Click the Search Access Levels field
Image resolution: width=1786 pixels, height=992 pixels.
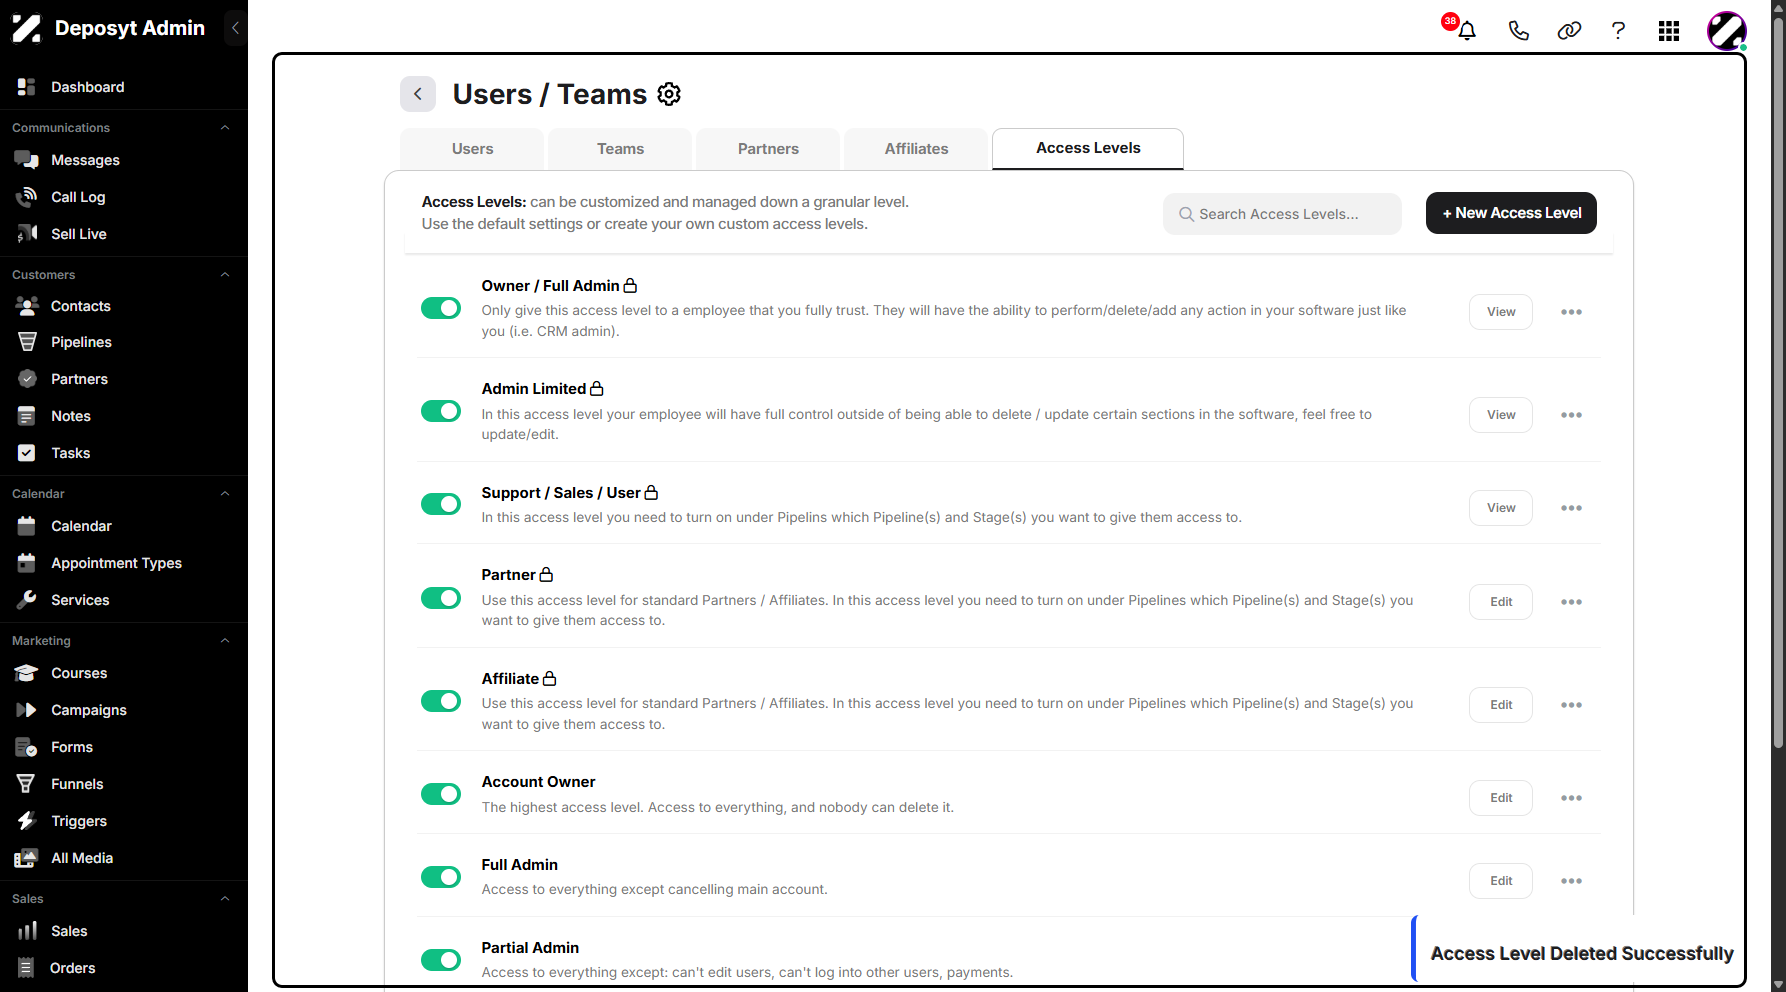click(1282, 214)
